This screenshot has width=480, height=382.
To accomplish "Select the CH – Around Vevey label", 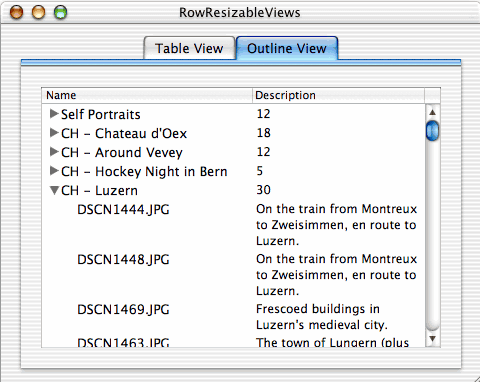I will point(122,152).
